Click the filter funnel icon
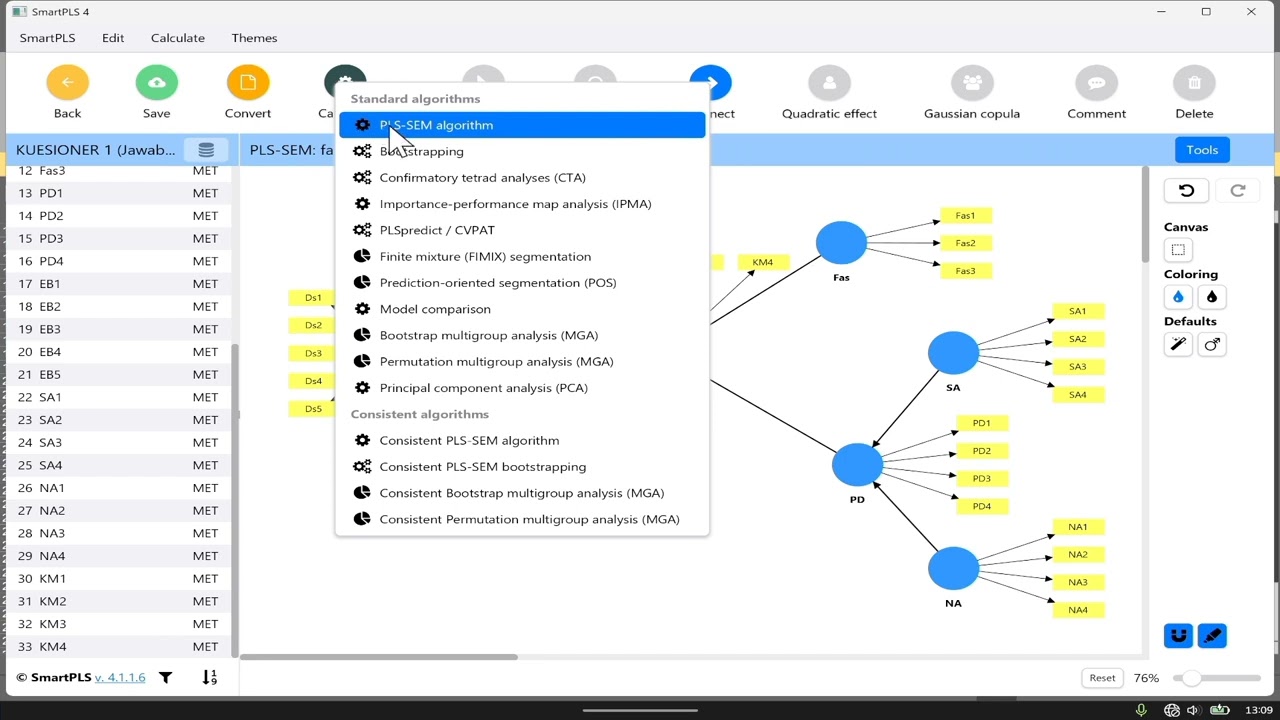This screenshot has width=1280, height=720. (x=166, y=678)
